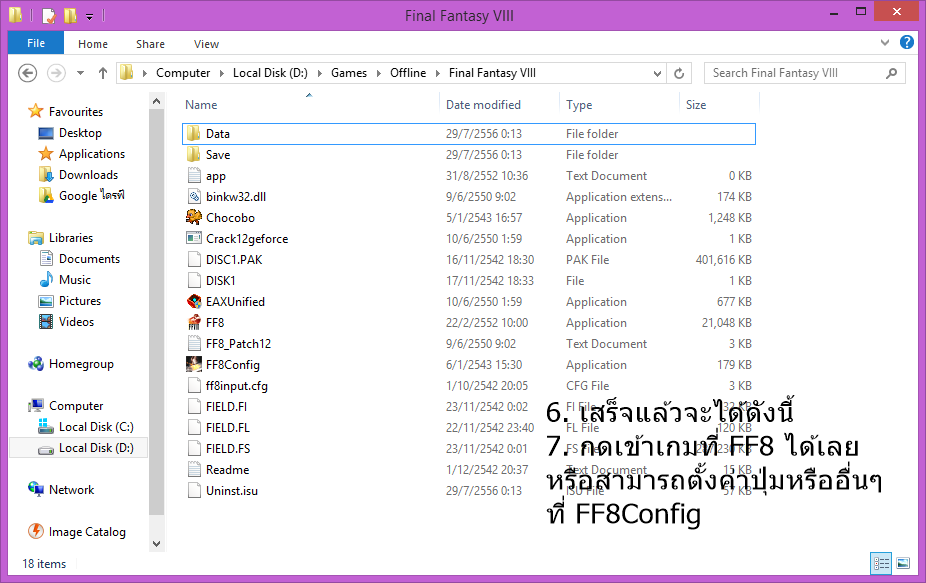
Task: Expand the ribbon with chevron
Action: pos(885,43)
